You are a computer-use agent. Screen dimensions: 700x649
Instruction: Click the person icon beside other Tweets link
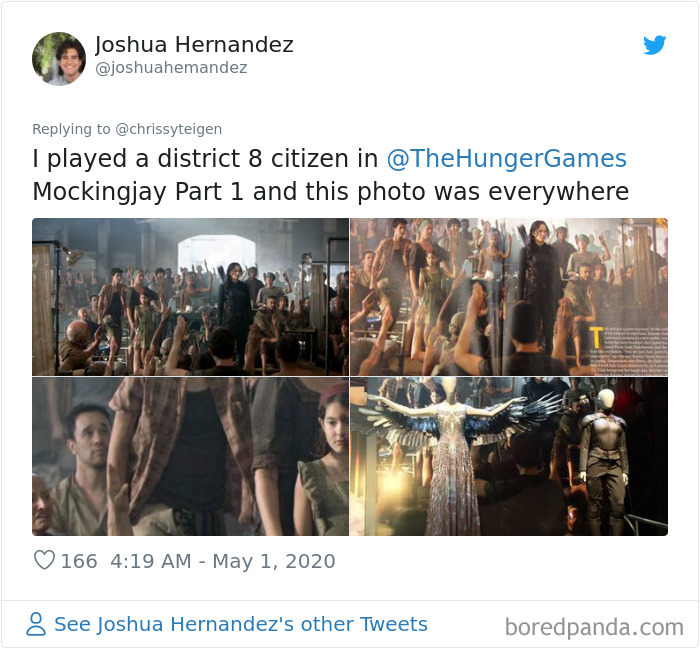tap(36, 624)
